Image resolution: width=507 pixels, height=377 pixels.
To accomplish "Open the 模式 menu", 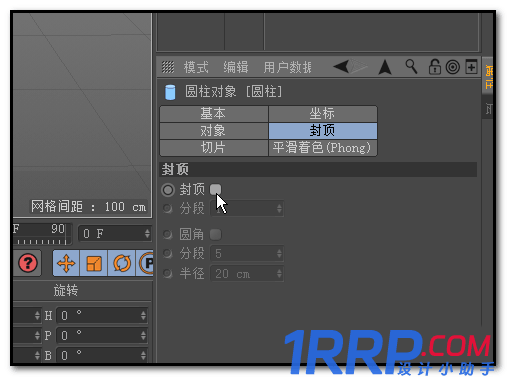I will click(196, 67).
